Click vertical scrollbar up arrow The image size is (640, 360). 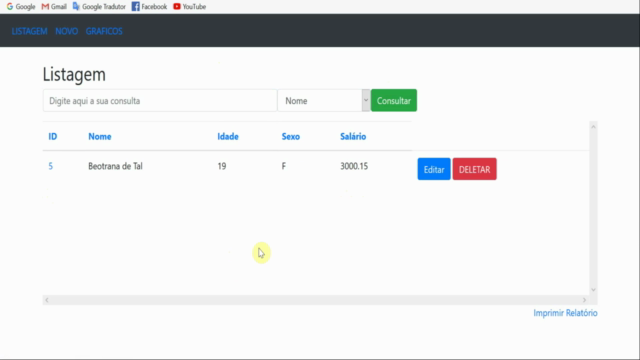[593, 127]
